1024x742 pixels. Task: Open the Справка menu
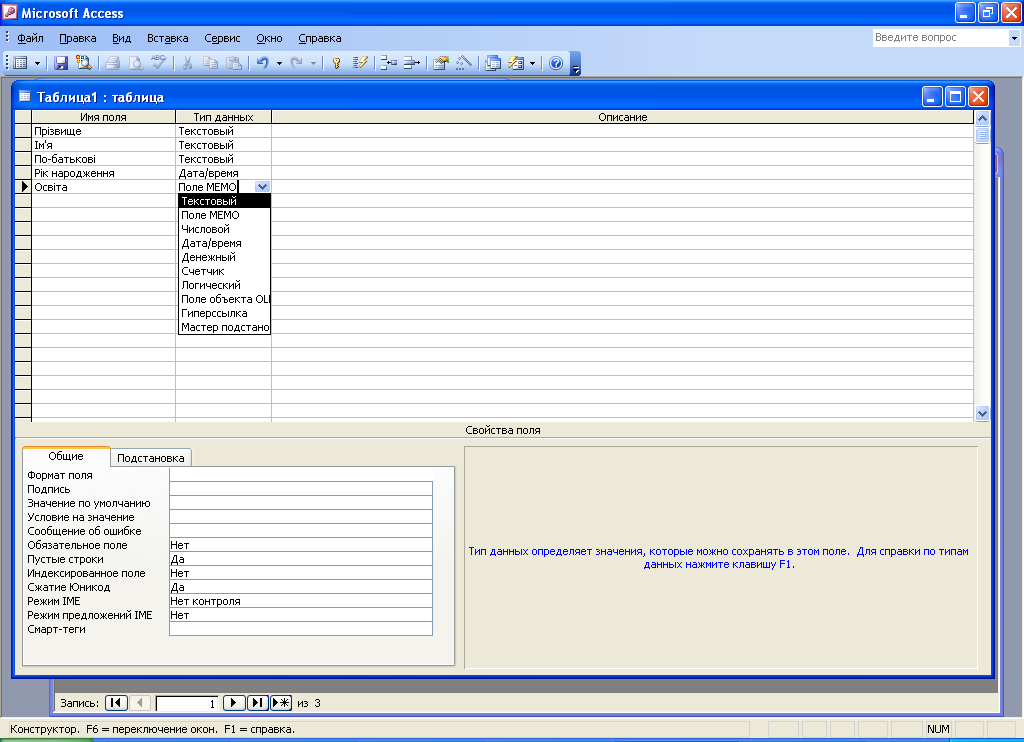click(319, 38)
